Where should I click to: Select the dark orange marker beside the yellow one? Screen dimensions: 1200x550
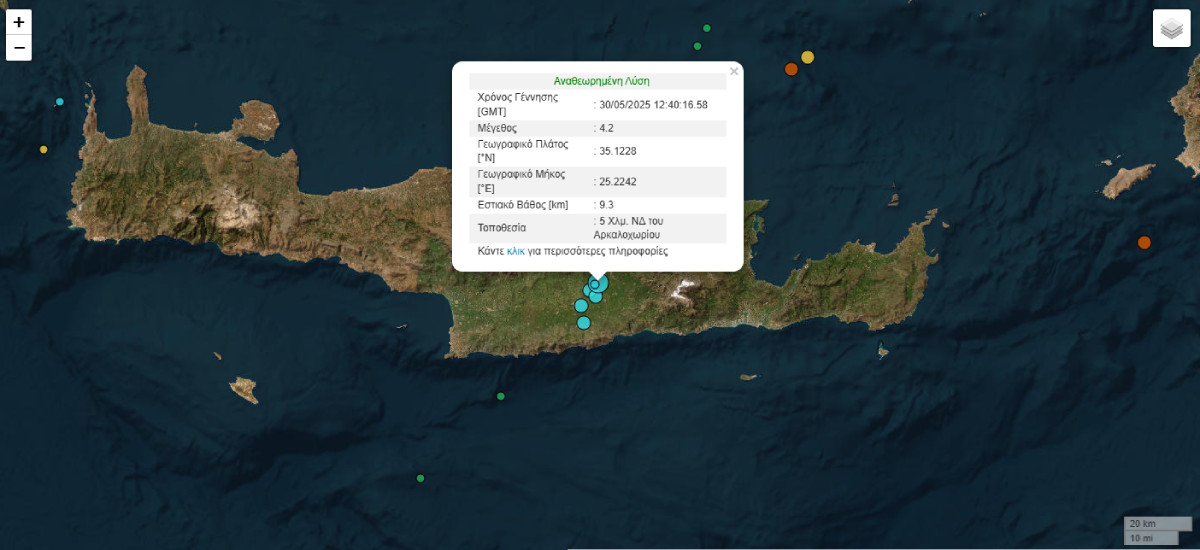(791, 69)
